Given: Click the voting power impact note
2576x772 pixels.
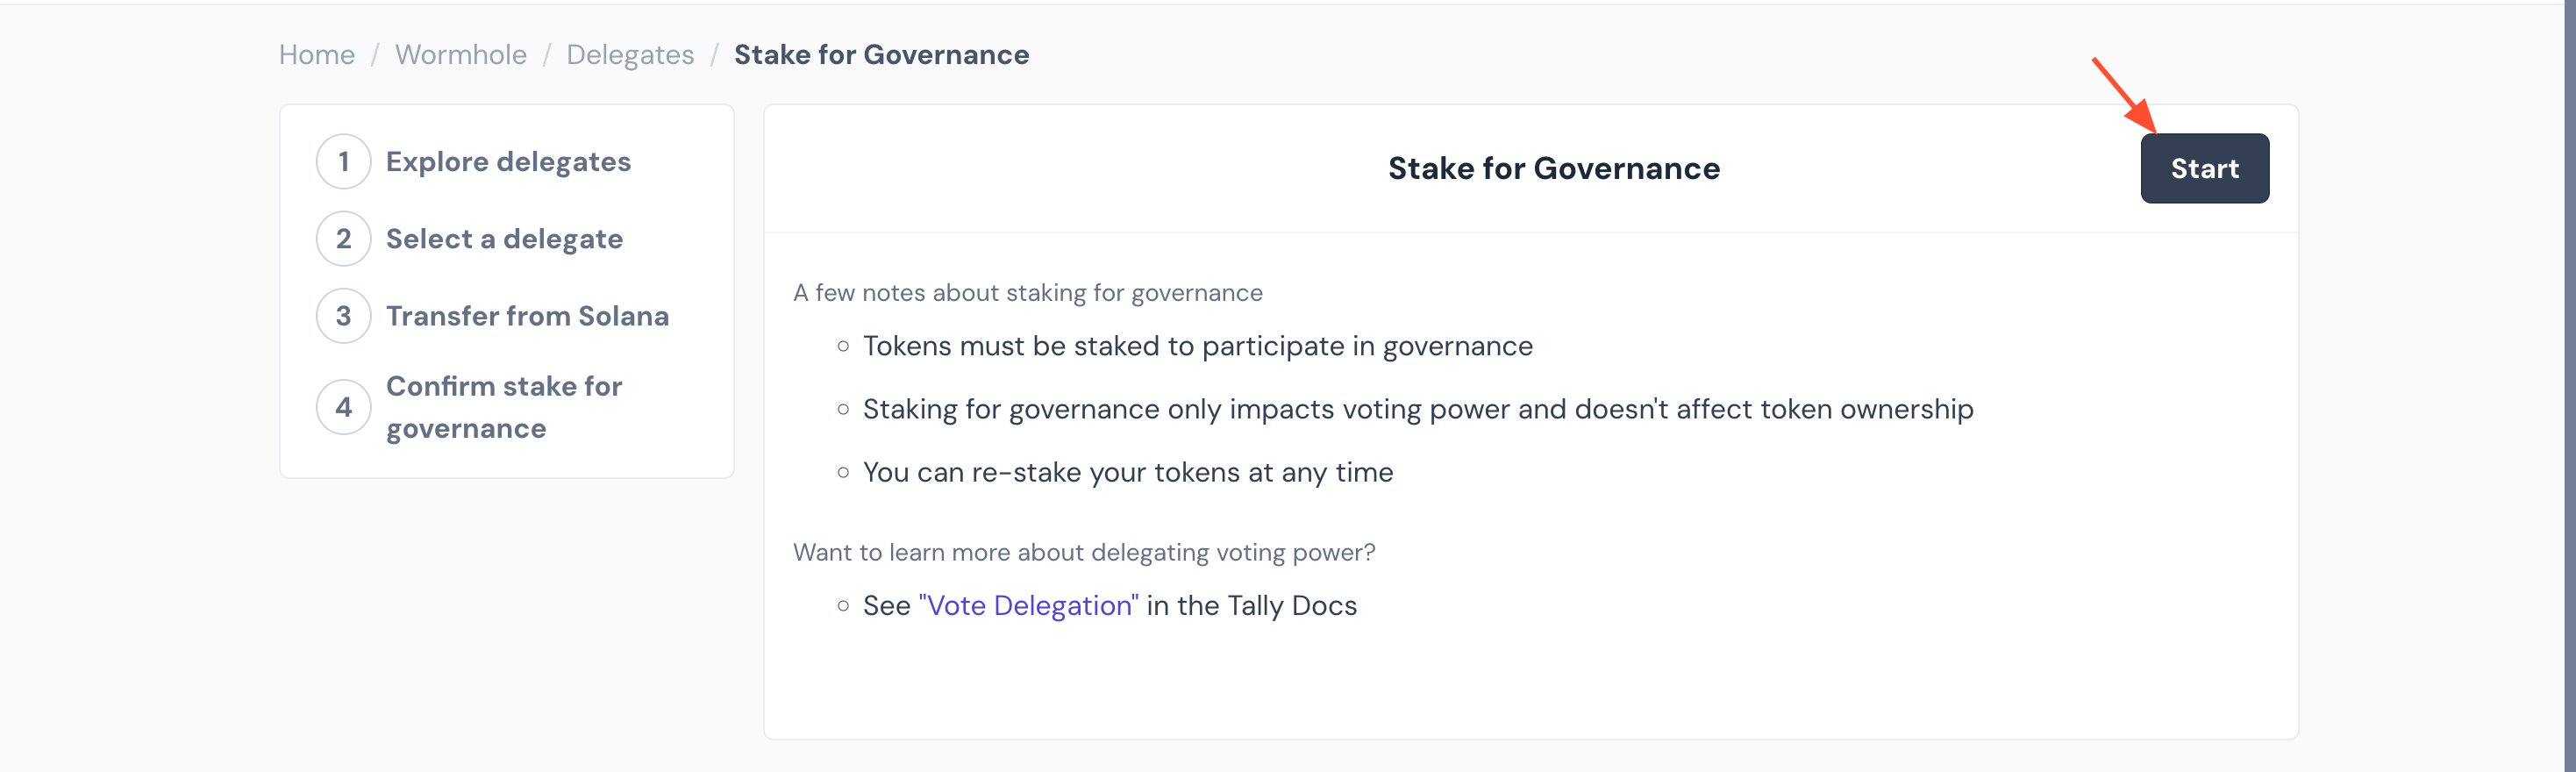Looking at the screenshot, I should pyautogui.click(x=1417, y=409).
